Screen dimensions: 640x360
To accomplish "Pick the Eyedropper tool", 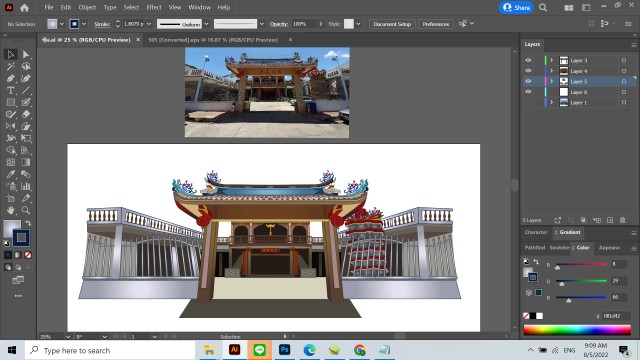I will point(11,174).
